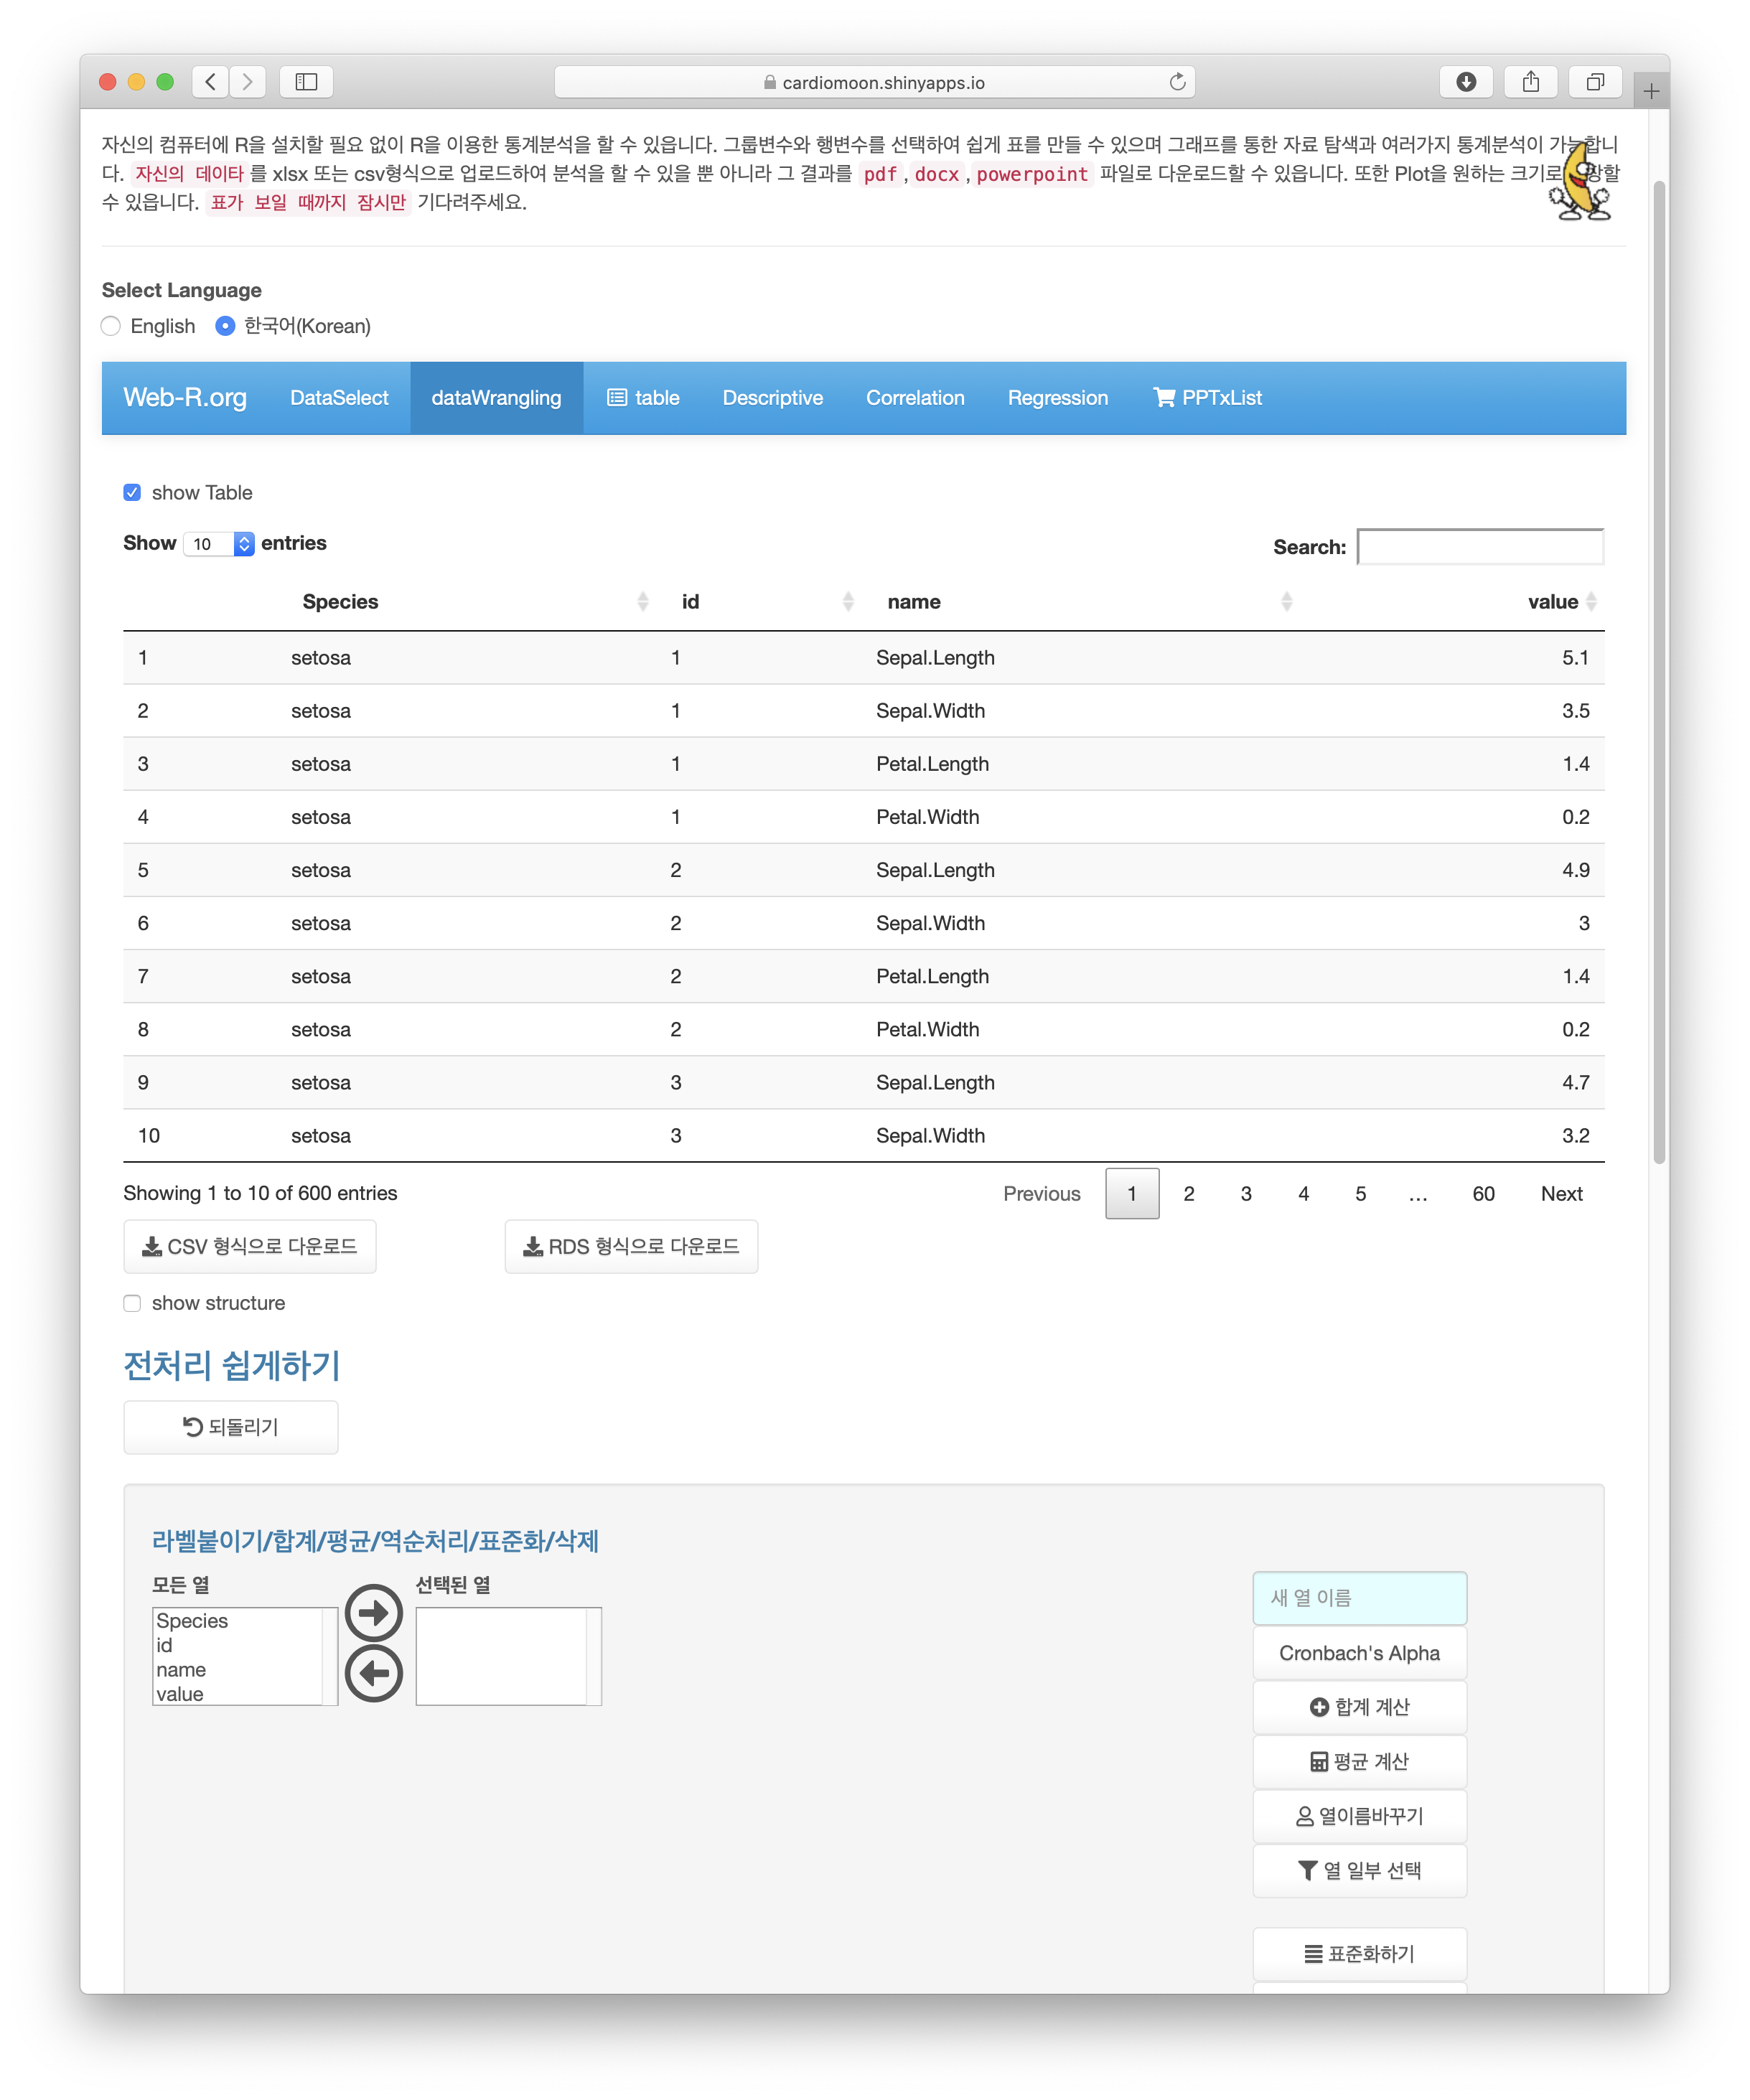This screenshot has width=1750, height=2100.
Task: Switch to the Descriptive tab
Action: point(772,398)
